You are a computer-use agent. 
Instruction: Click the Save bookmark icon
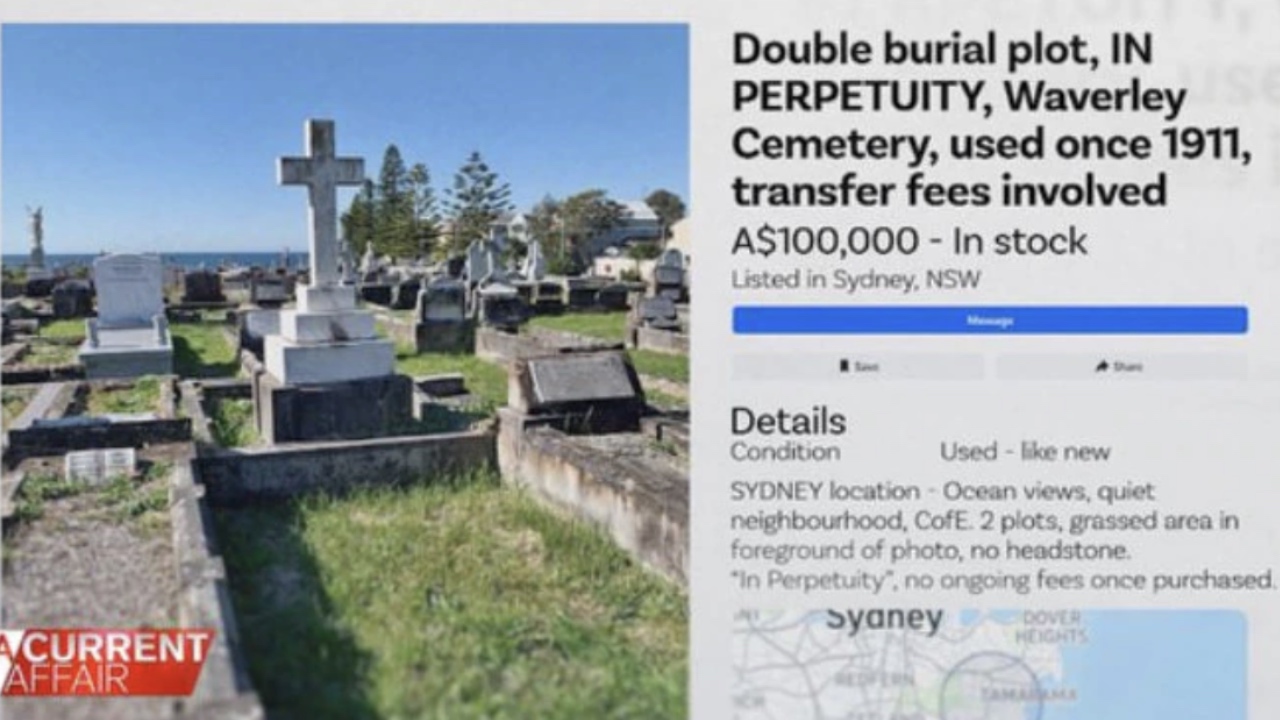click(844, 367)
